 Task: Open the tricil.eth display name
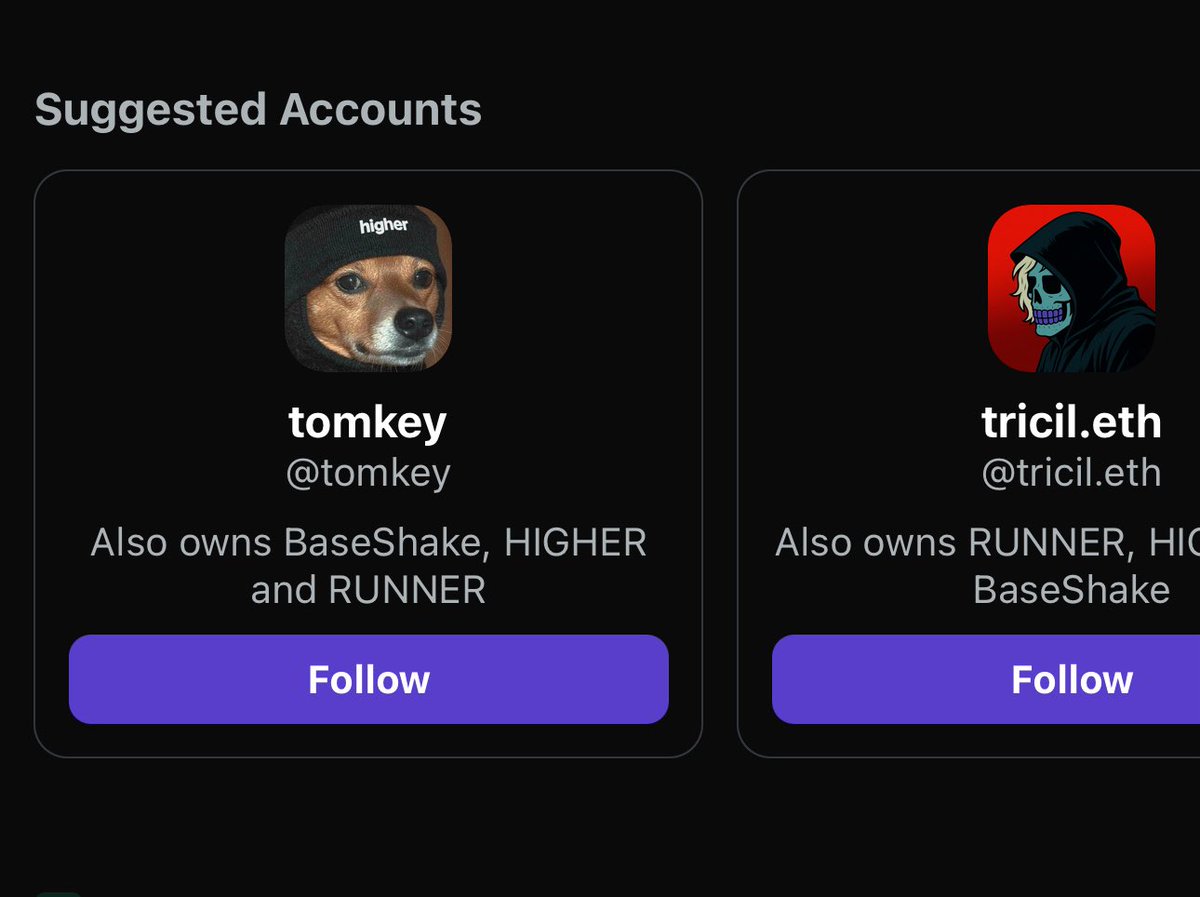click(1071, 423)
